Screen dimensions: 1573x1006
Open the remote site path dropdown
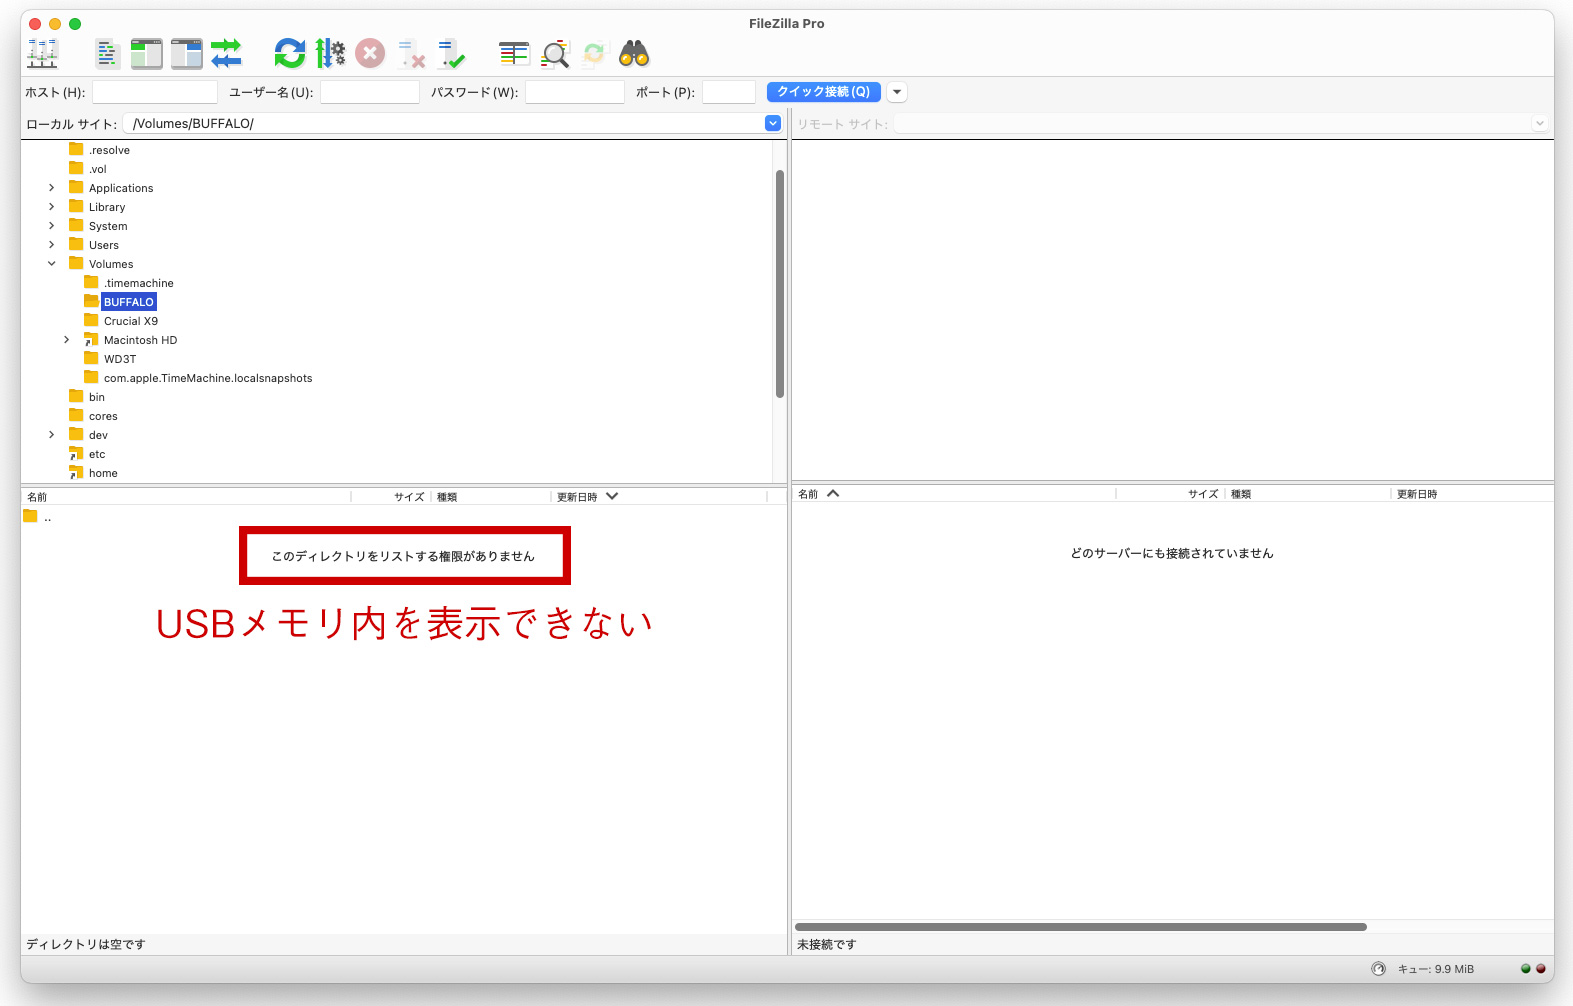pos(1540,123)
